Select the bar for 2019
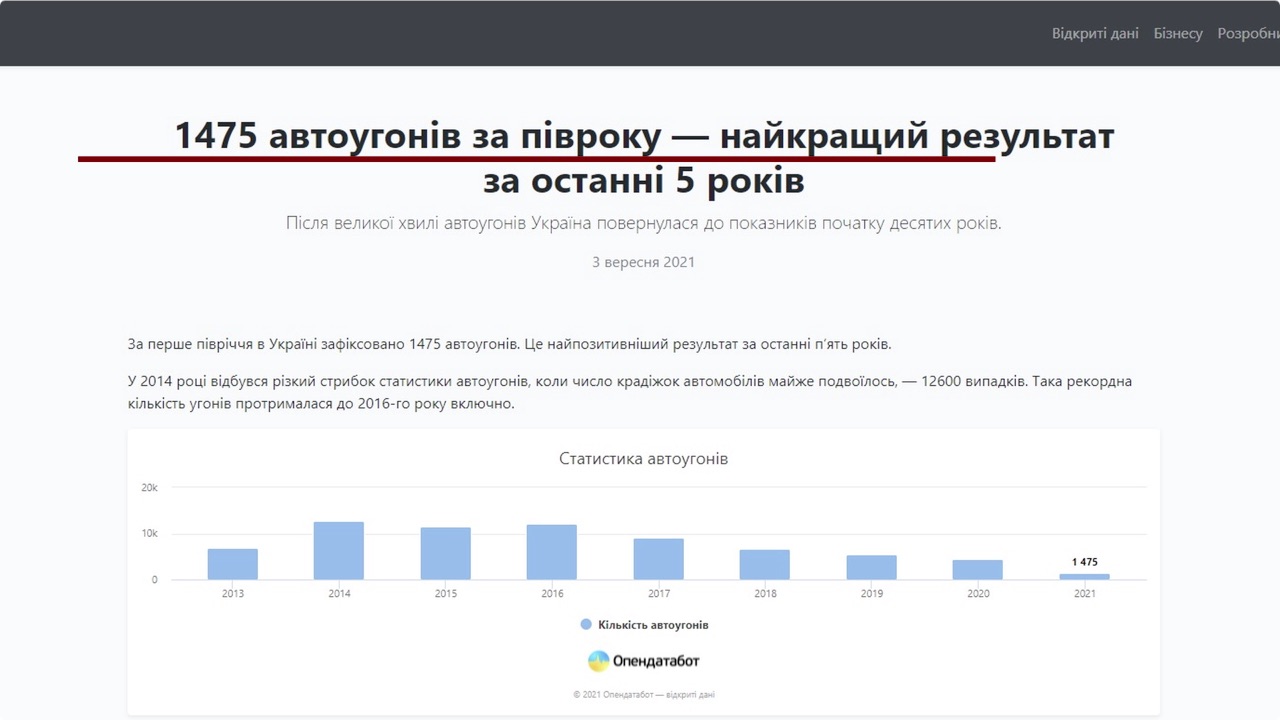 pos(872,568)
